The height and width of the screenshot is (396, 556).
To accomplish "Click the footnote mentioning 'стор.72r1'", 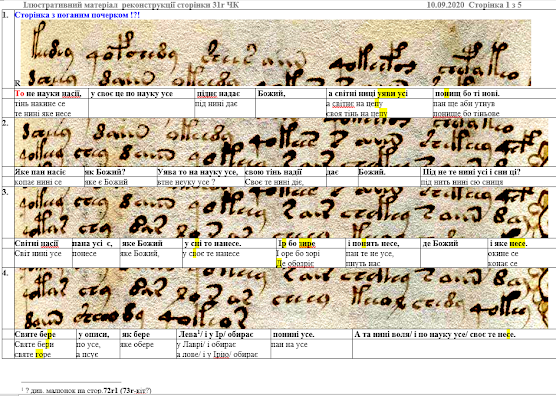I will (86, 390).
